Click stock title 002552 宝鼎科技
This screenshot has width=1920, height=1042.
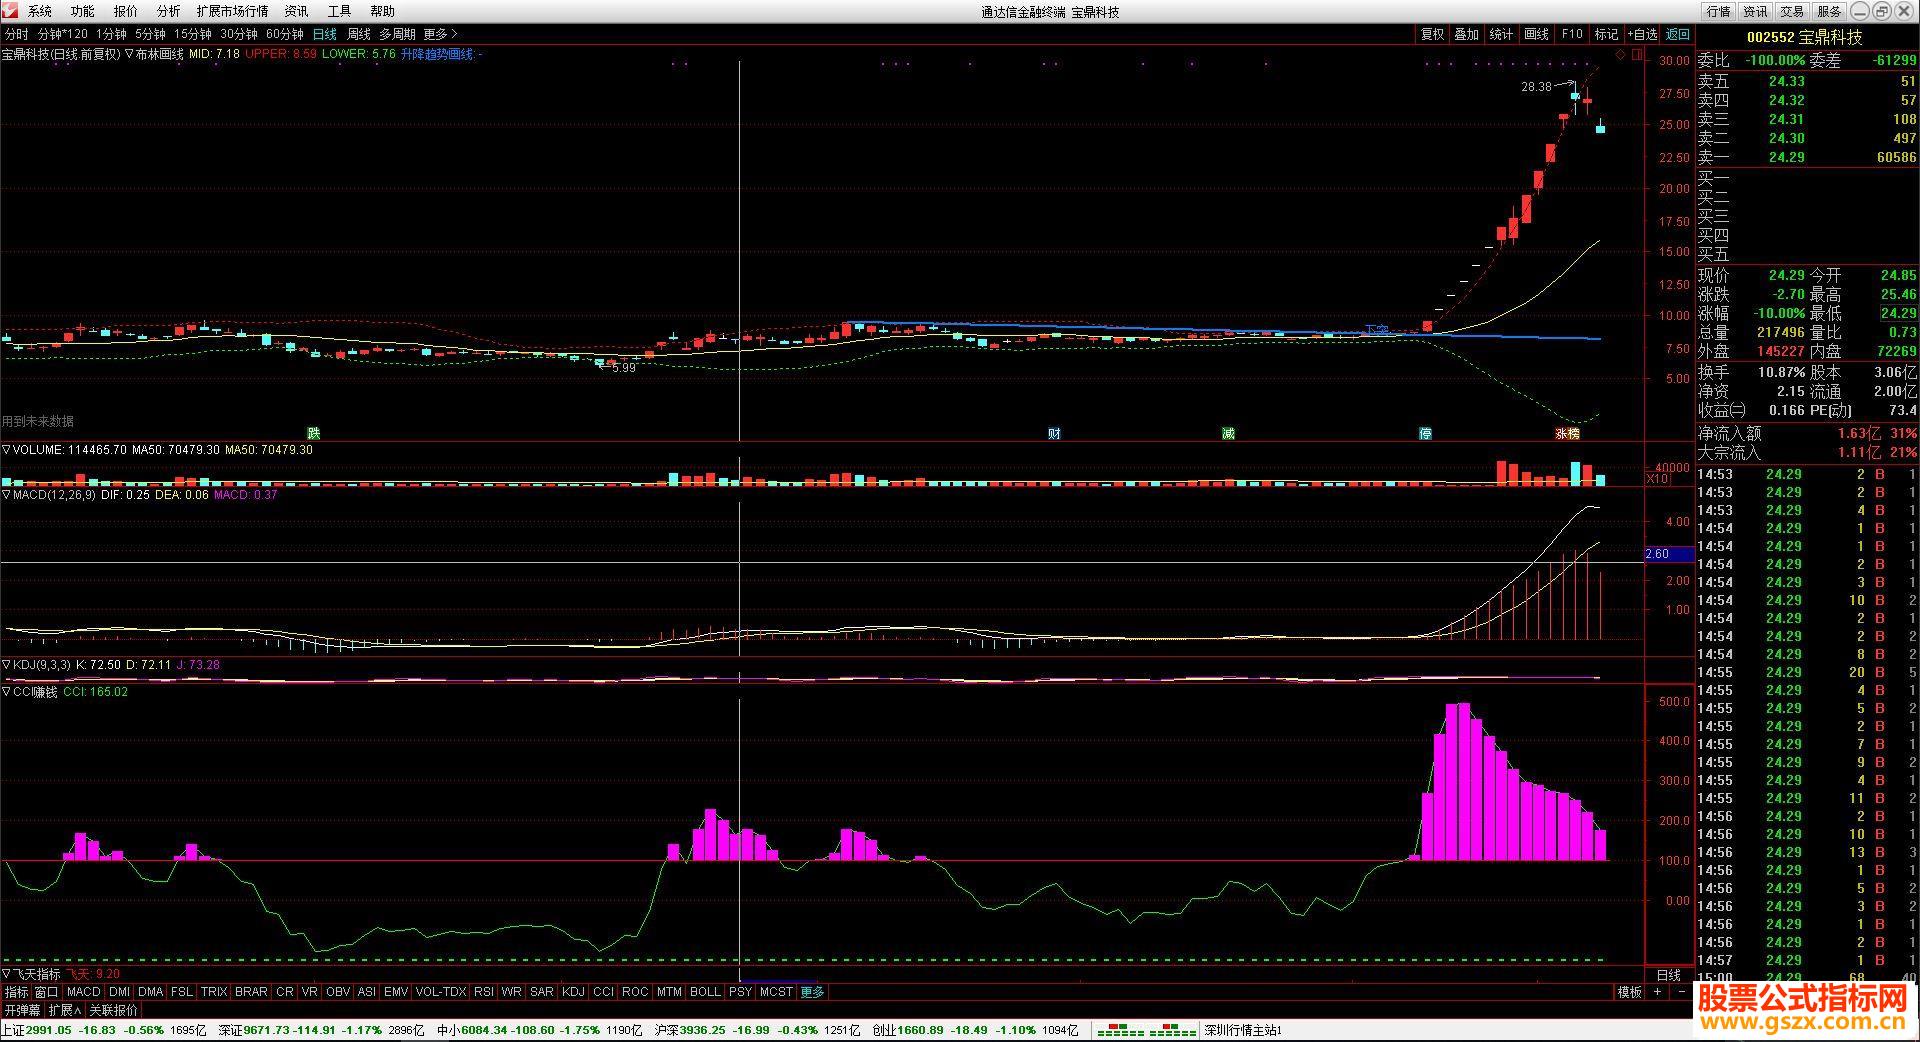pyautogui.click(x=1805, y=37)
